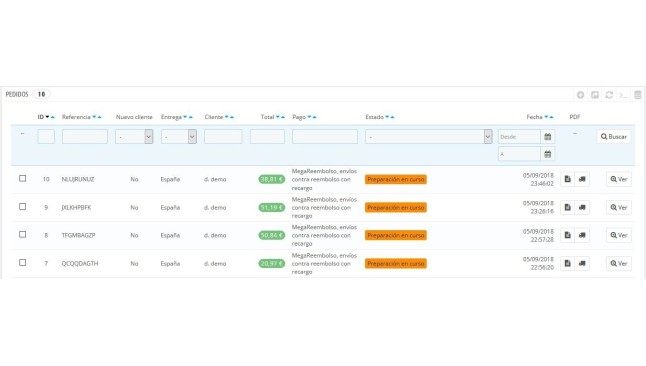This screenshot has width=646, height=366.
Task: Focus the ID filter field
Action: coord(46,136)
